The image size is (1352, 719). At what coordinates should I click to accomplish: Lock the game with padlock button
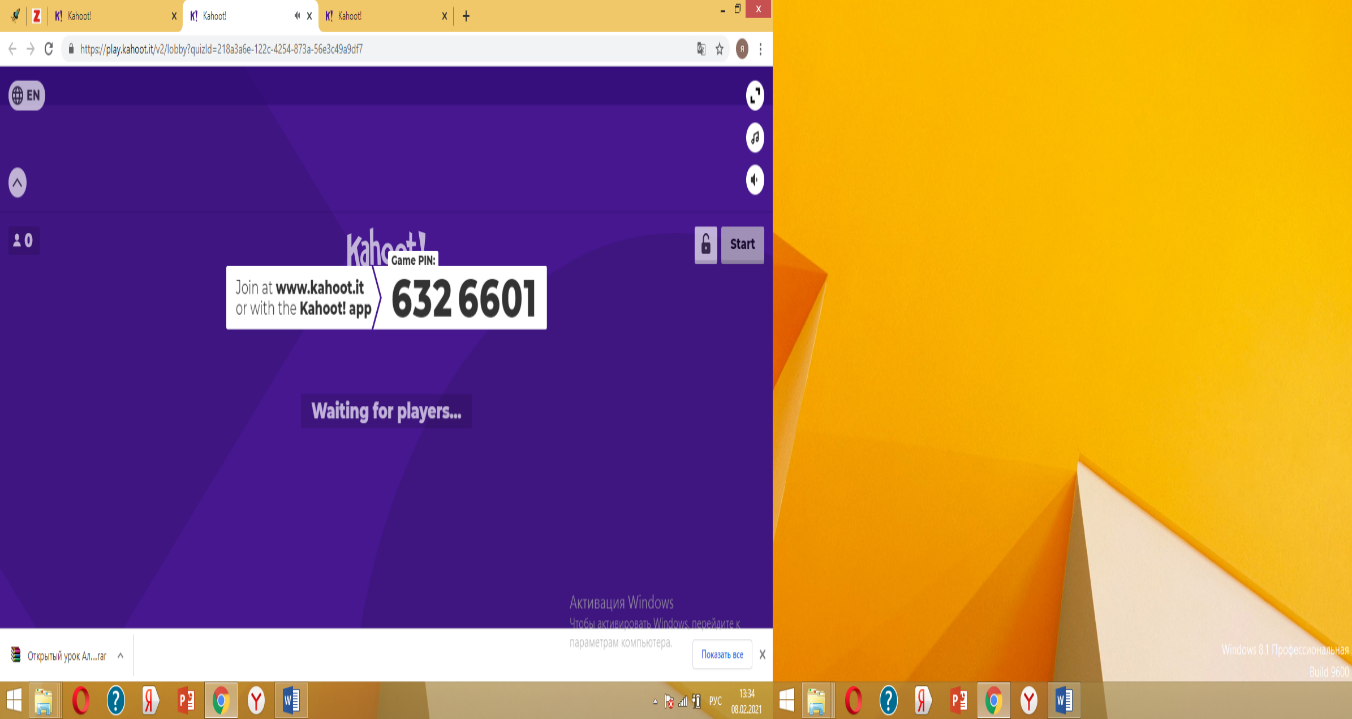tap(706, 244)
